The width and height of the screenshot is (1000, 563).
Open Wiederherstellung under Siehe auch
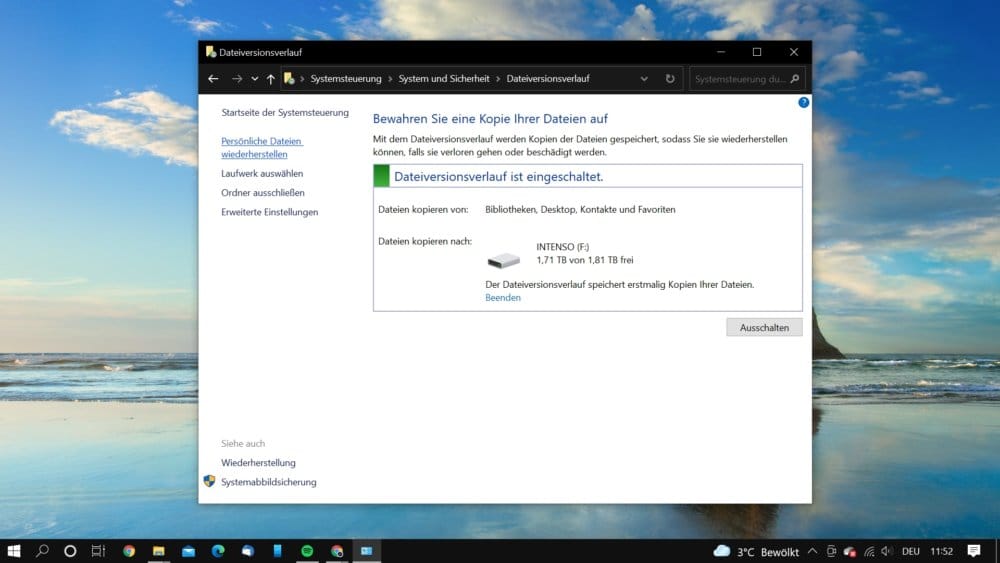click(258, 463)
